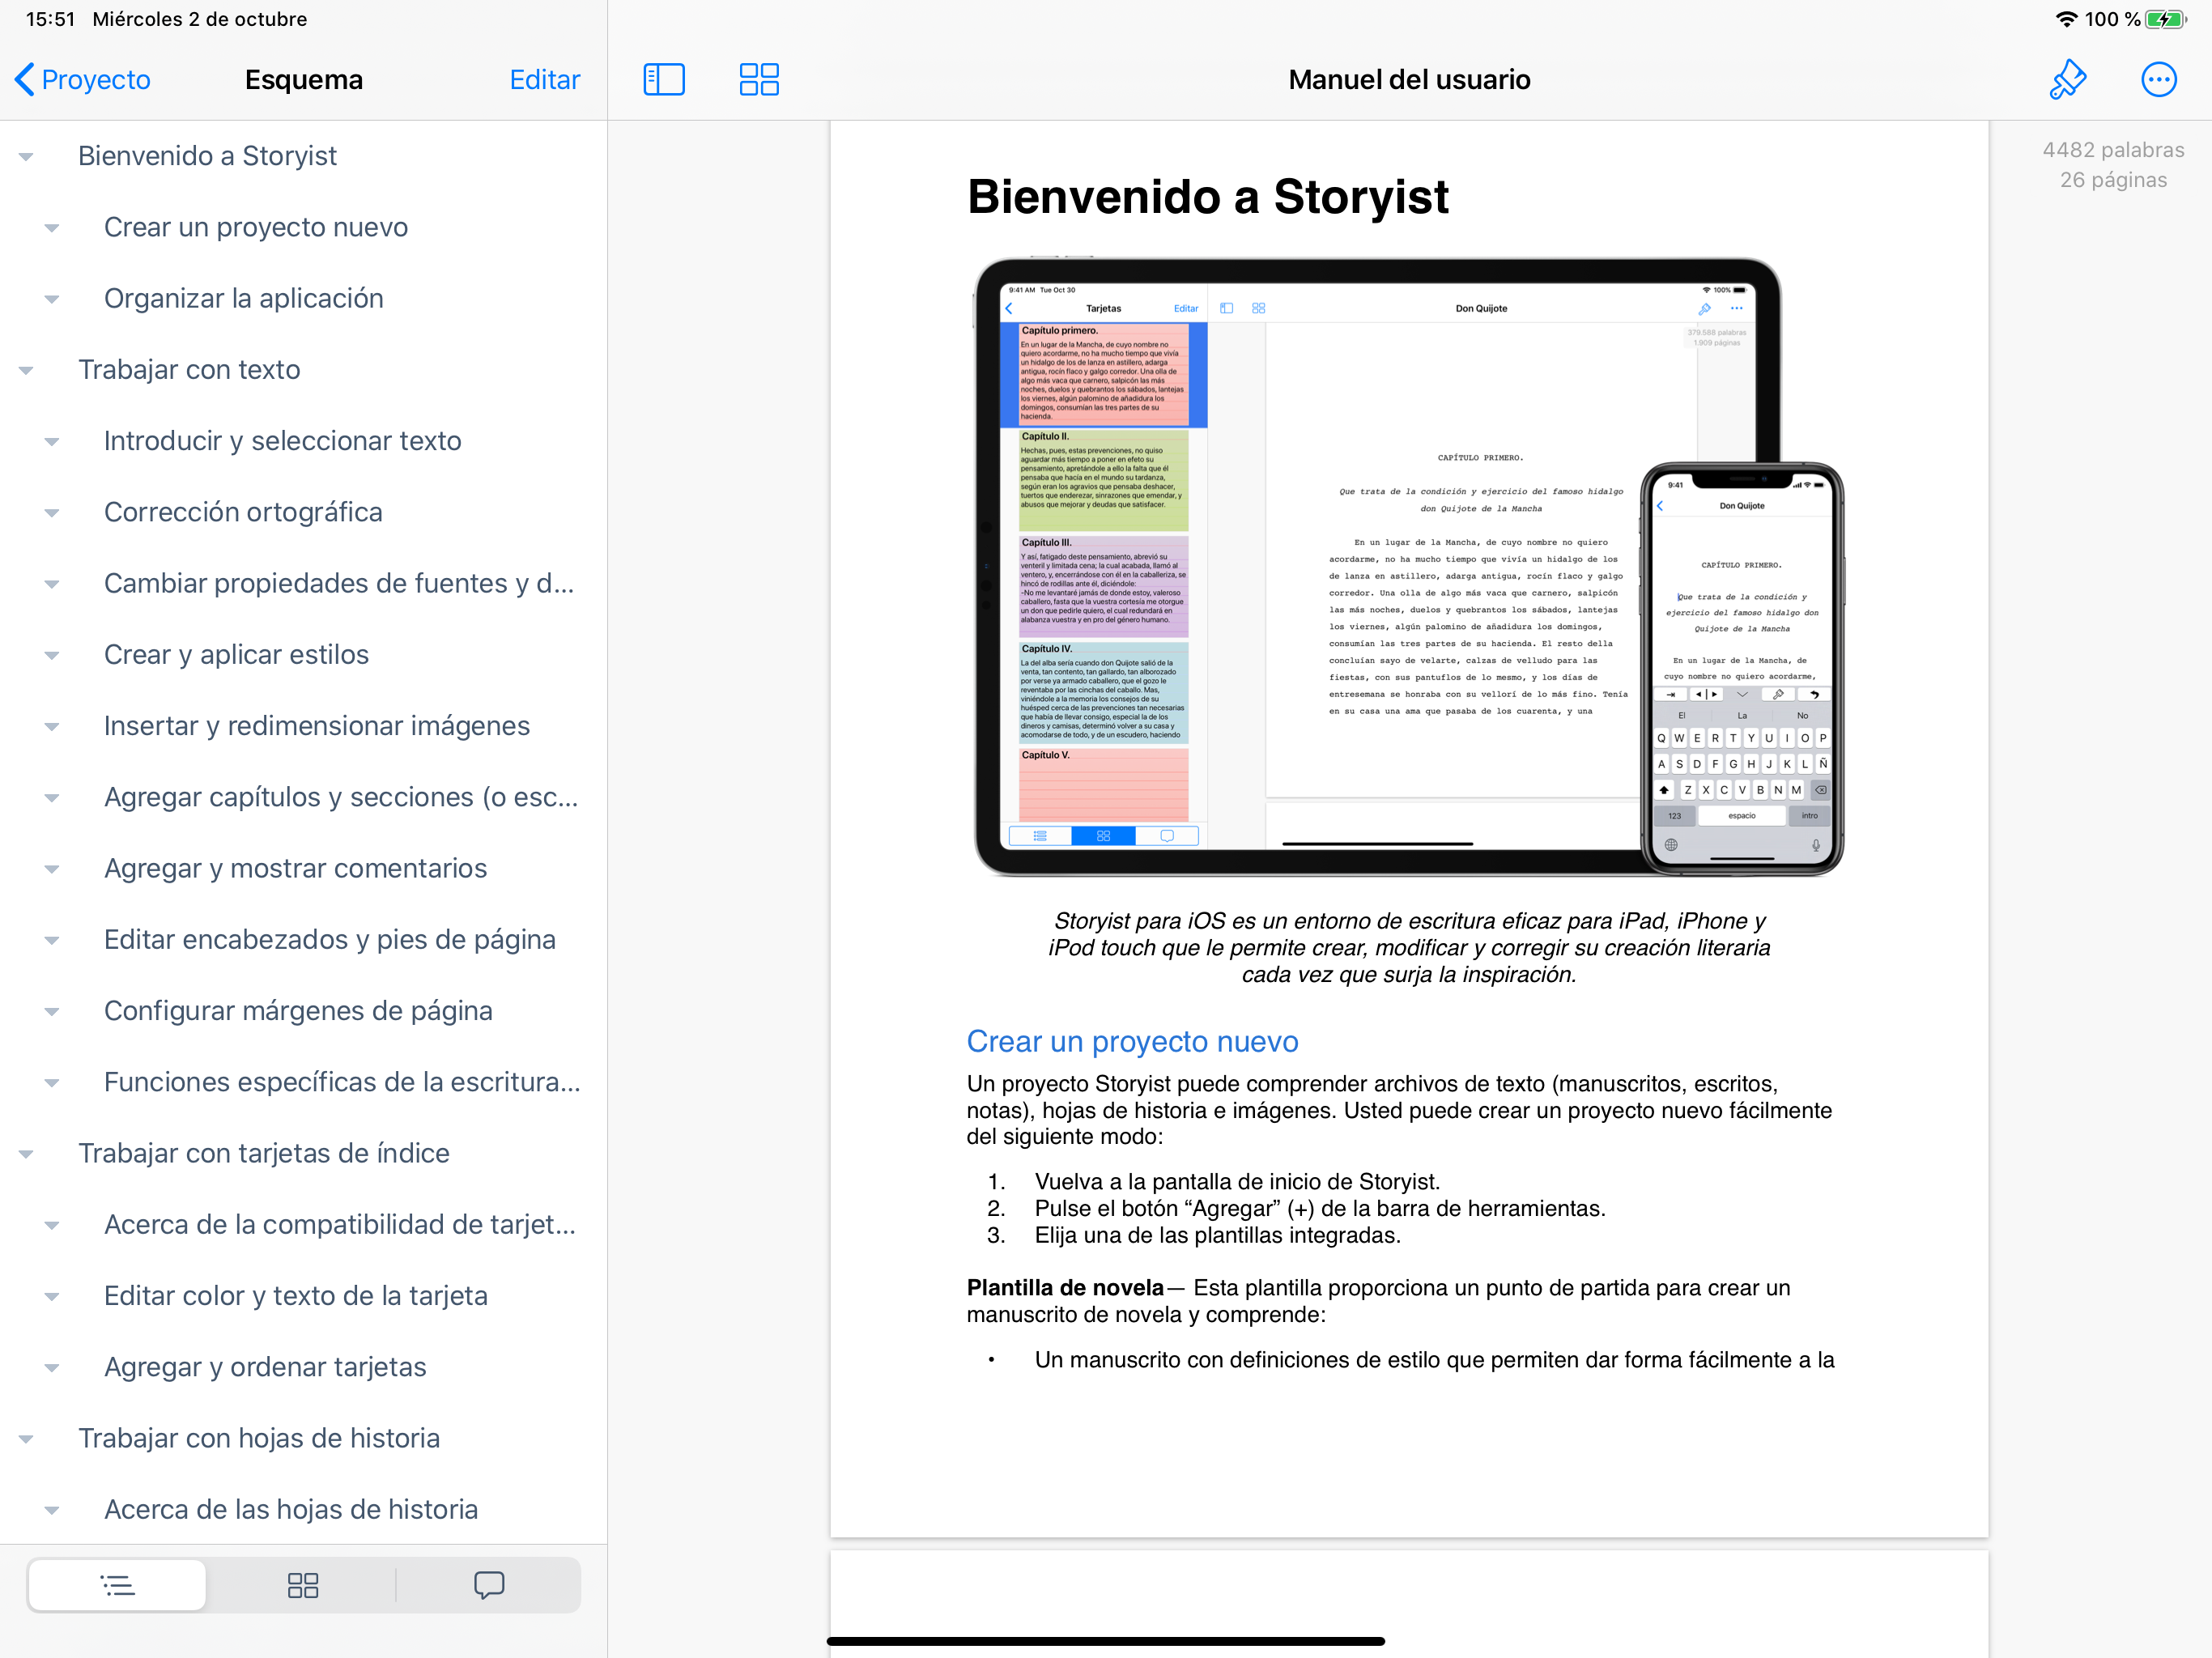Open Crear un proyecto nuevo outline entry
This screenshot has width=2212, height=1658.
(256, 227)
